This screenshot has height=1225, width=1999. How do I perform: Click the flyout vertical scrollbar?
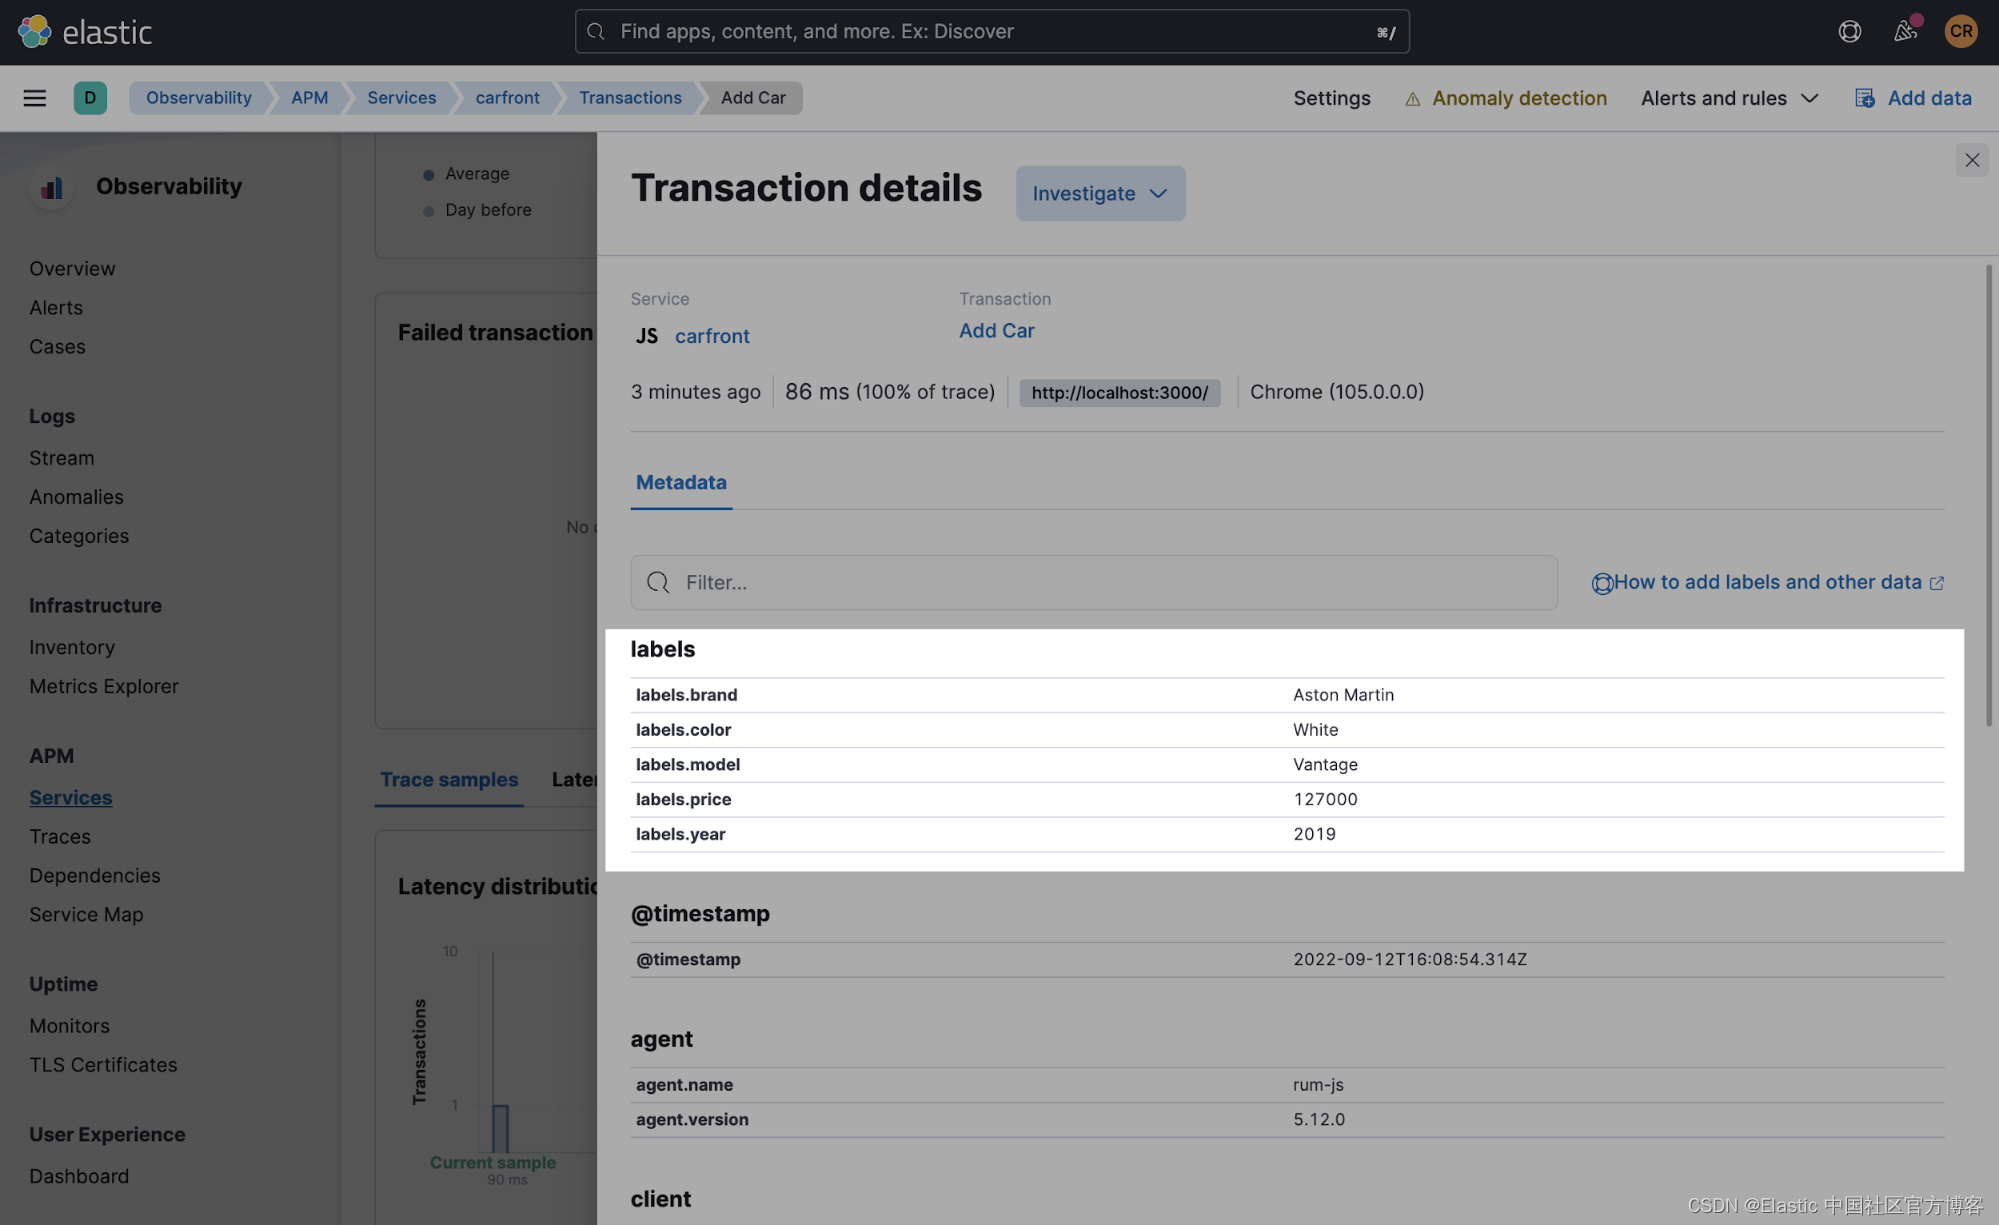[1988, 495]
